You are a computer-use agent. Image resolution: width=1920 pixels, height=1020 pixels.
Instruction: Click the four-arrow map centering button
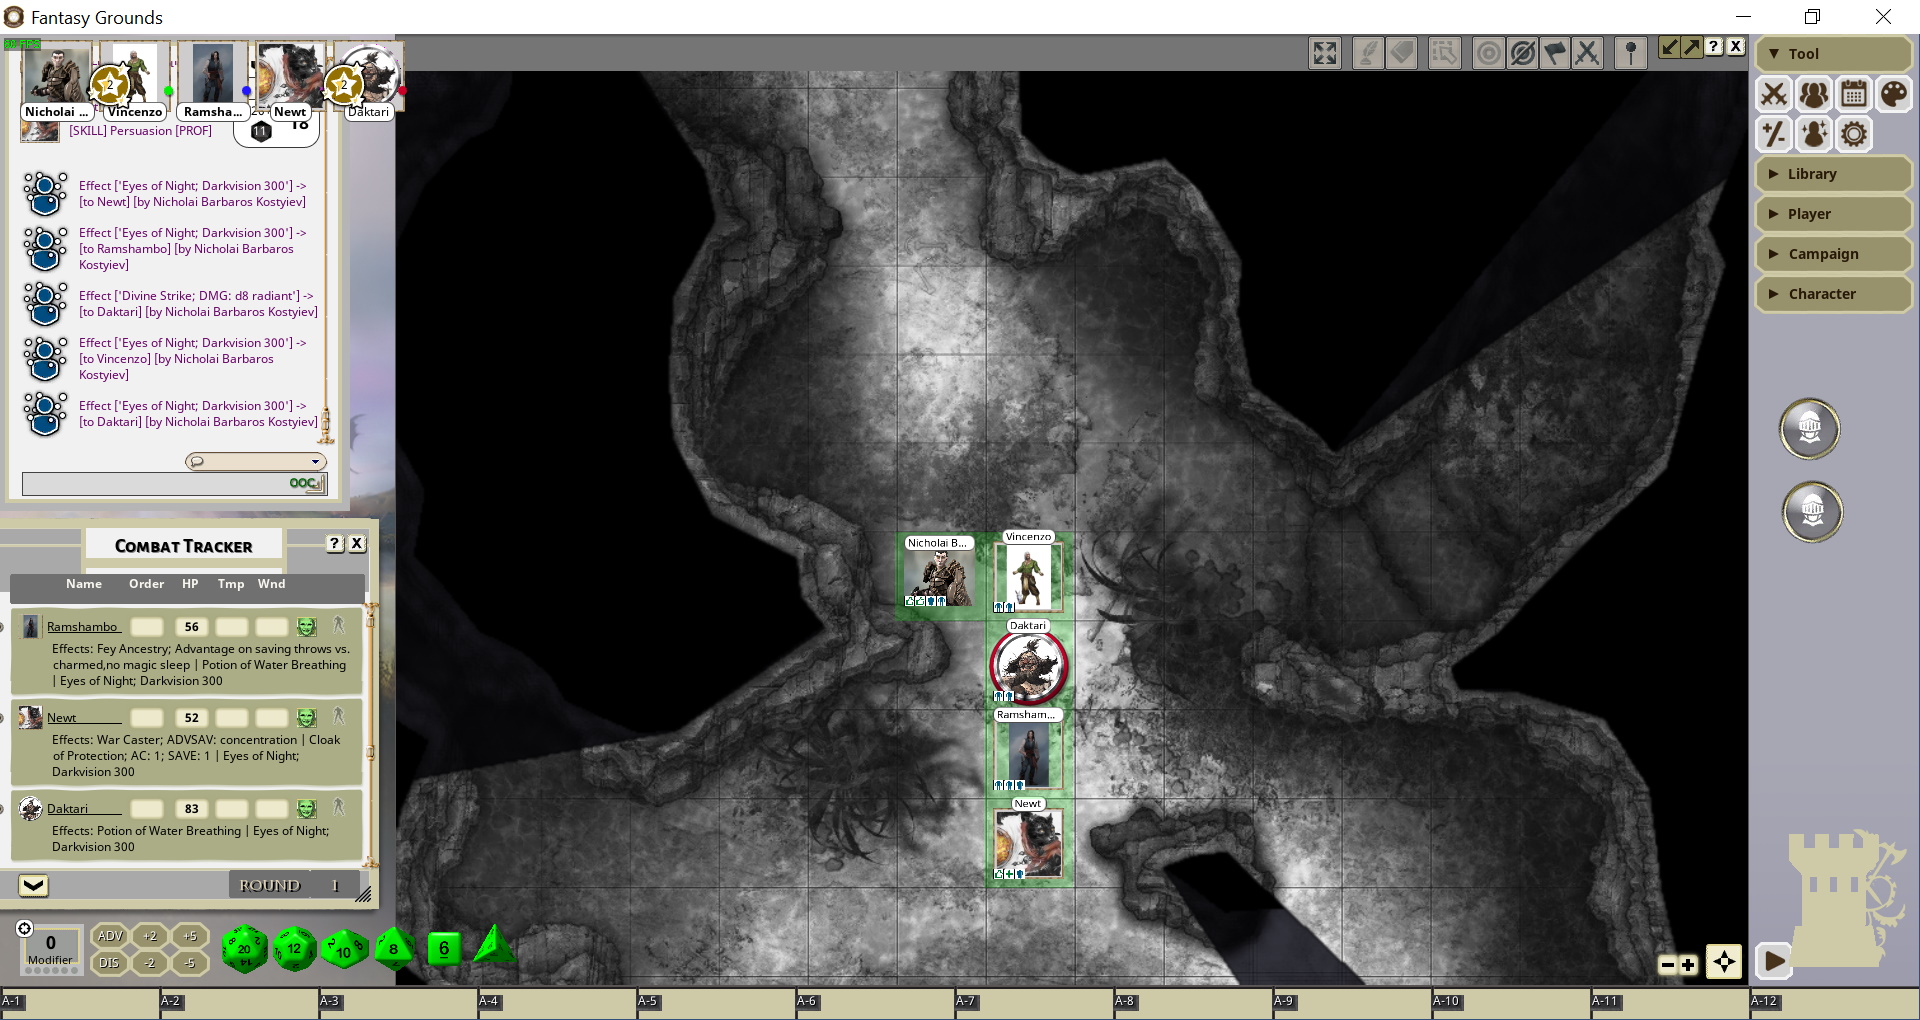1724,962
